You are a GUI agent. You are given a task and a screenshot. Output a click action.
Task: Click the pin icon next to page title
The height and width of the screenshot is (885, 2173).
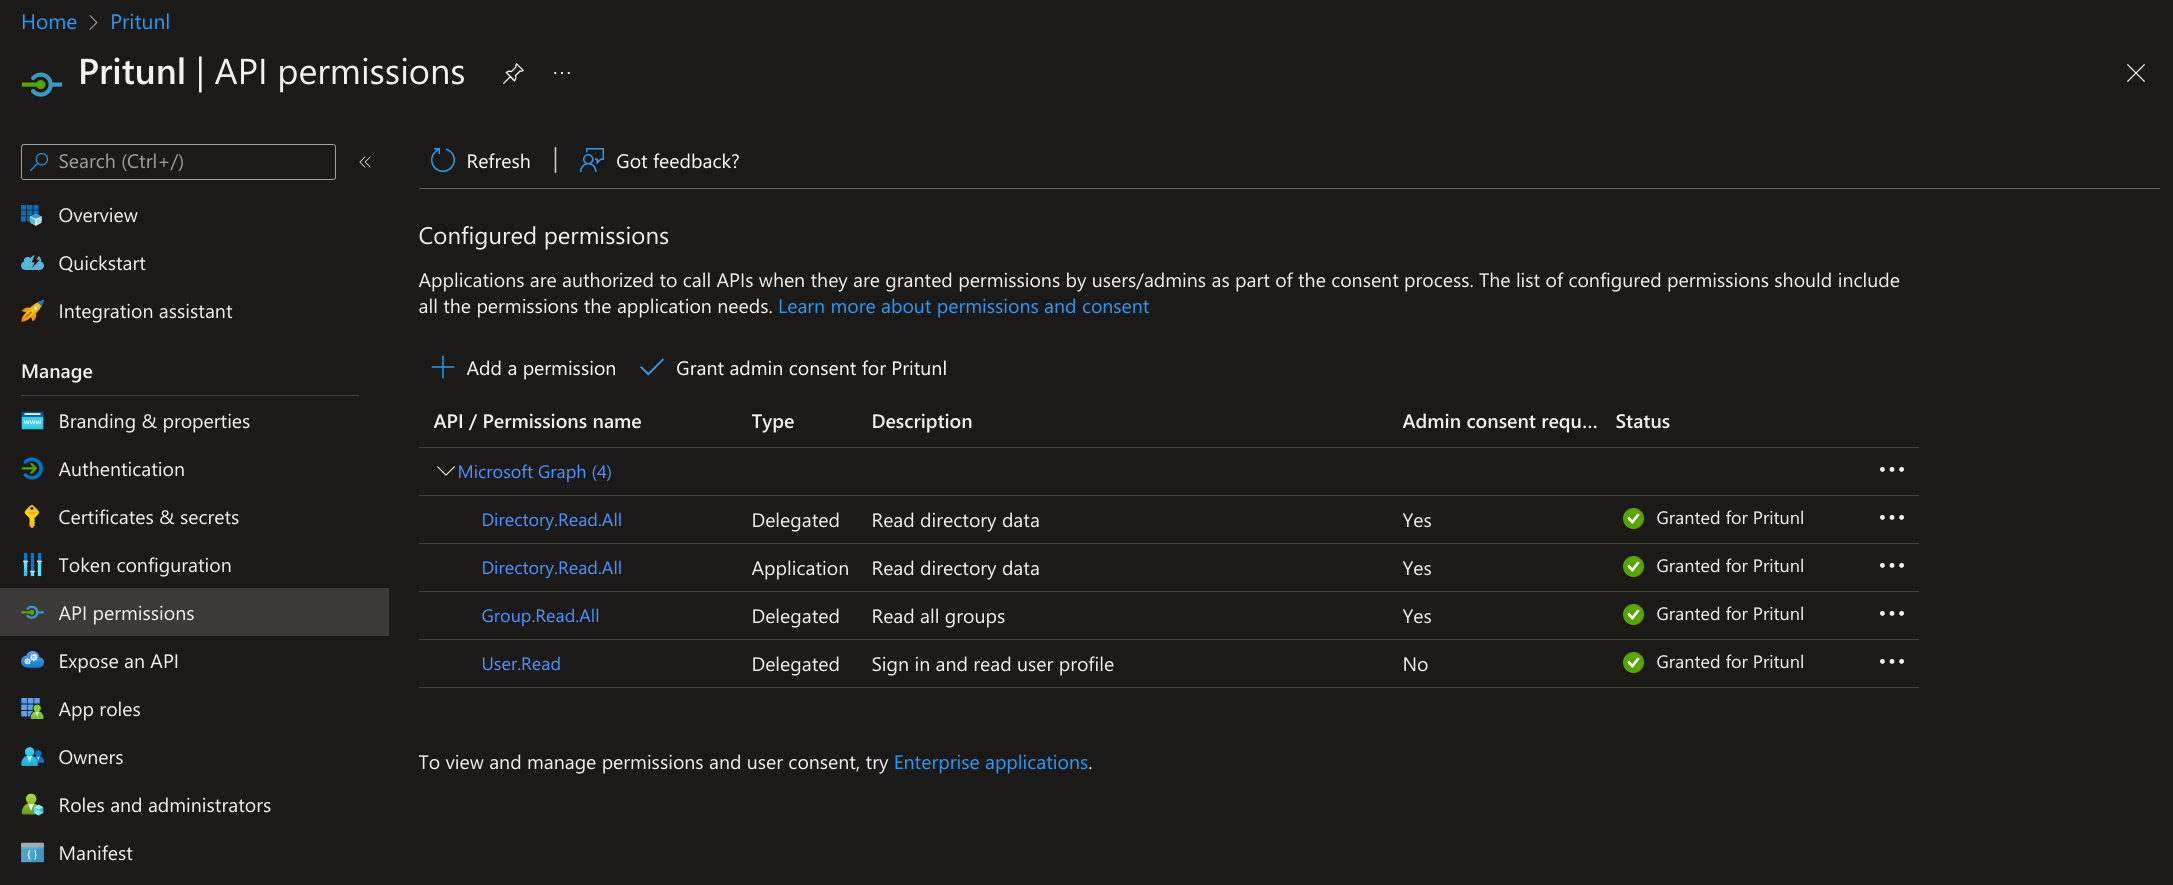pos(513,73)
